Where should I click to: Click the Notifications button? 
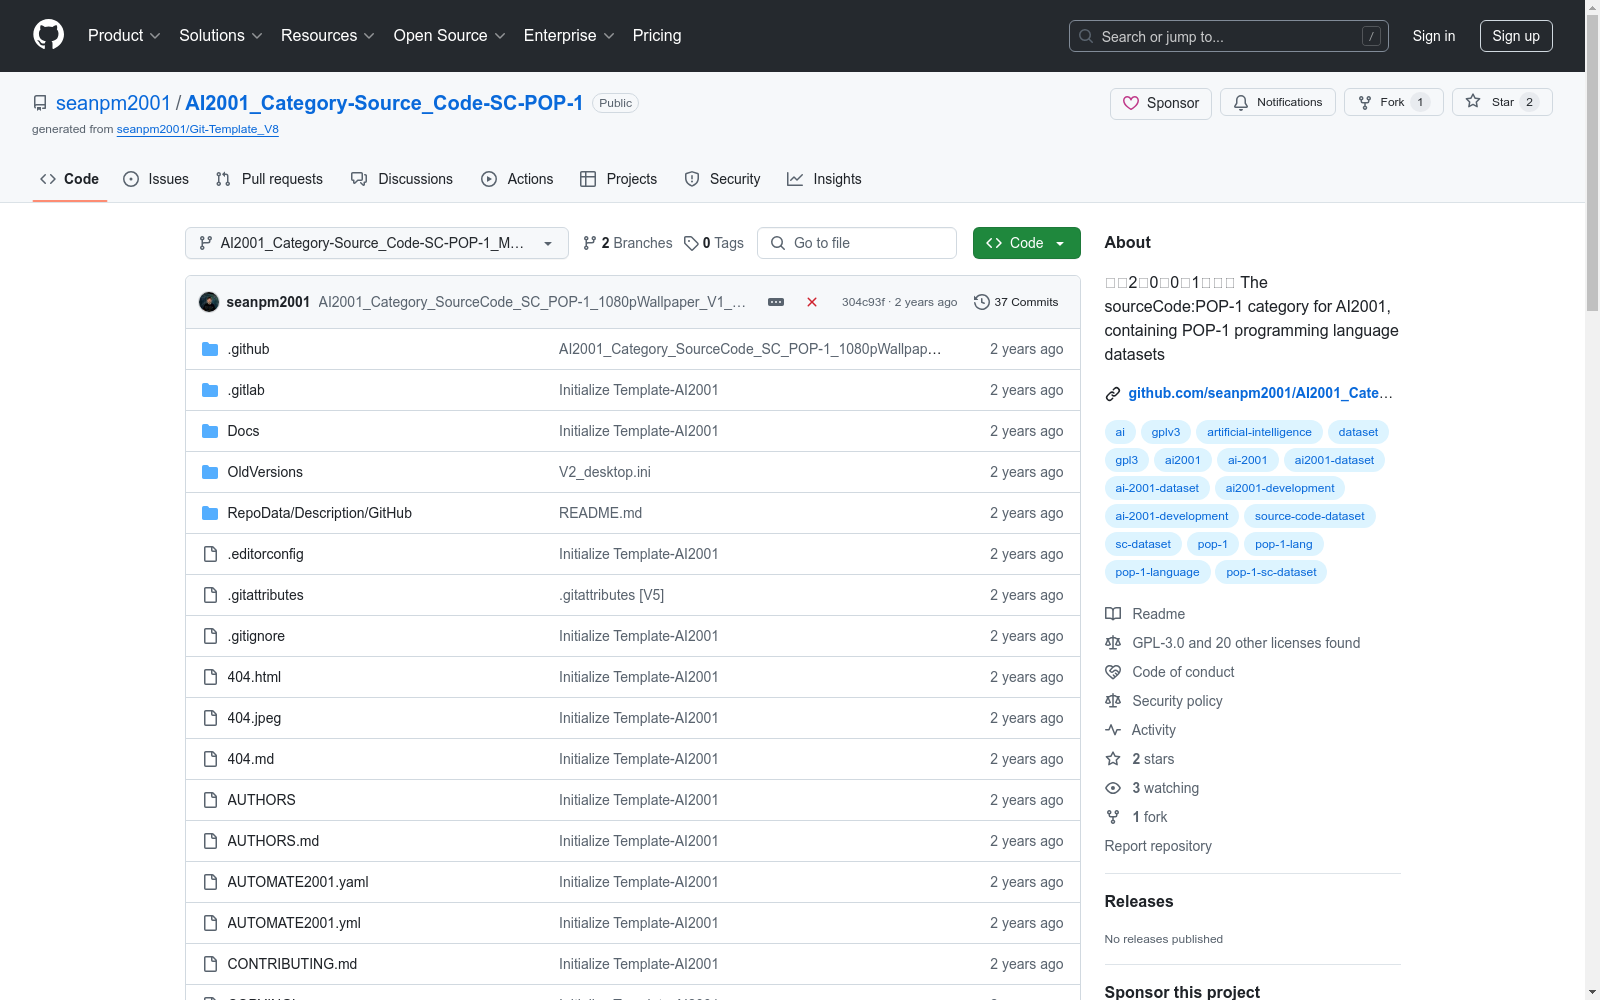point(1278,102)
